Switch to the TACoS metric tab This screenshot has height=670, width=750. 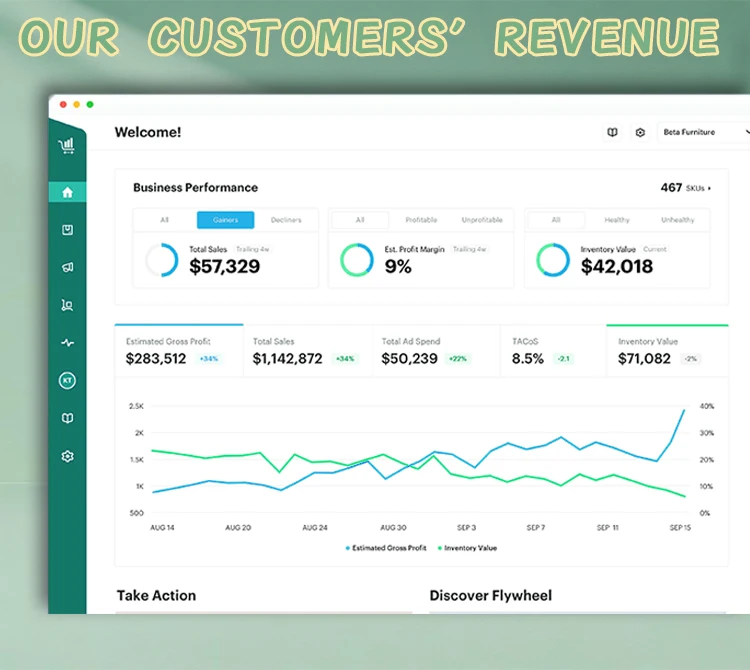click(x=552, y=351)
